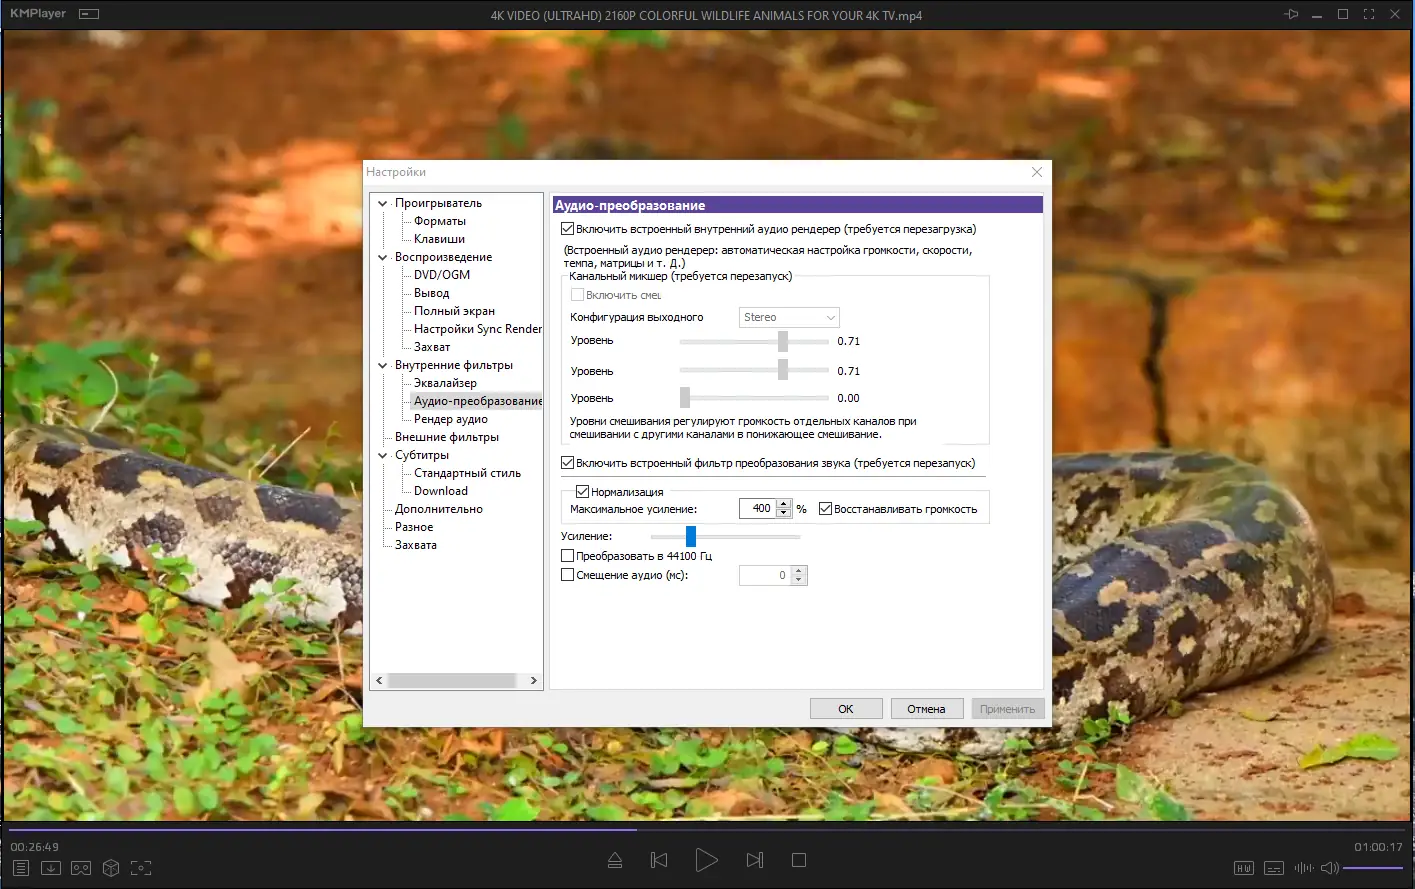
Task: Click the volume level bar
Action: click(1374, 868)
